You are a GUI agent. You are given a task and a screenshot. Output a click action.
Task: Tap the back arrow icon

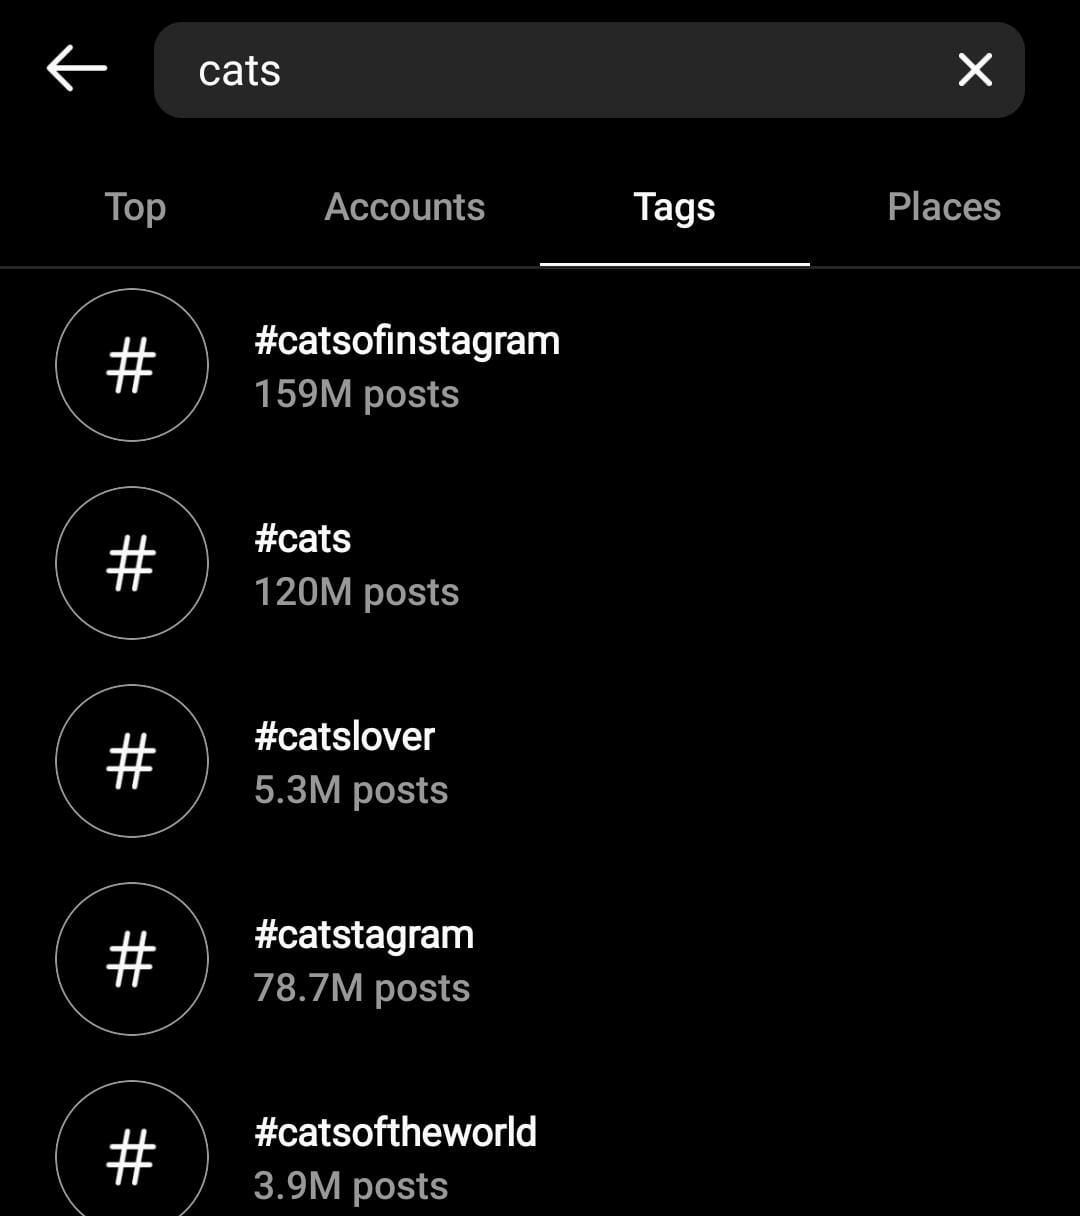click(76, 69)
